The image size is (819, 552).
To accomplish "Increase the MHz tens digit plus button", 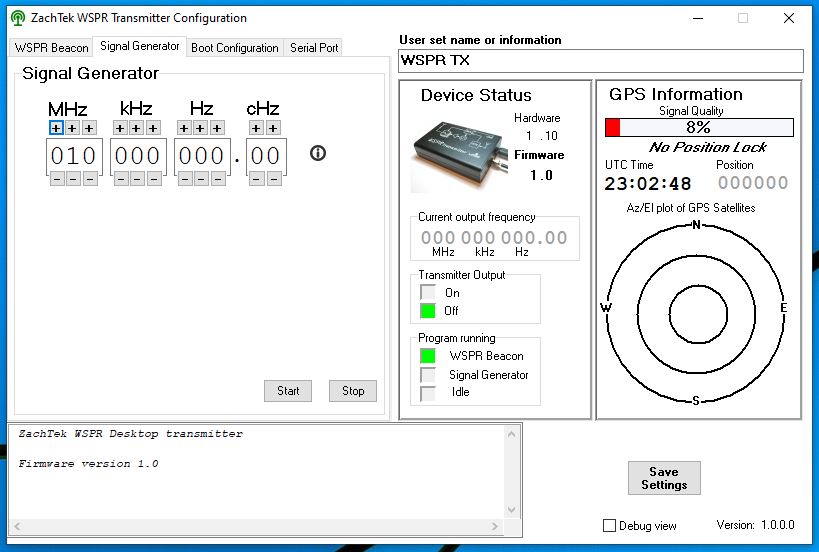I will coord(73,128).
